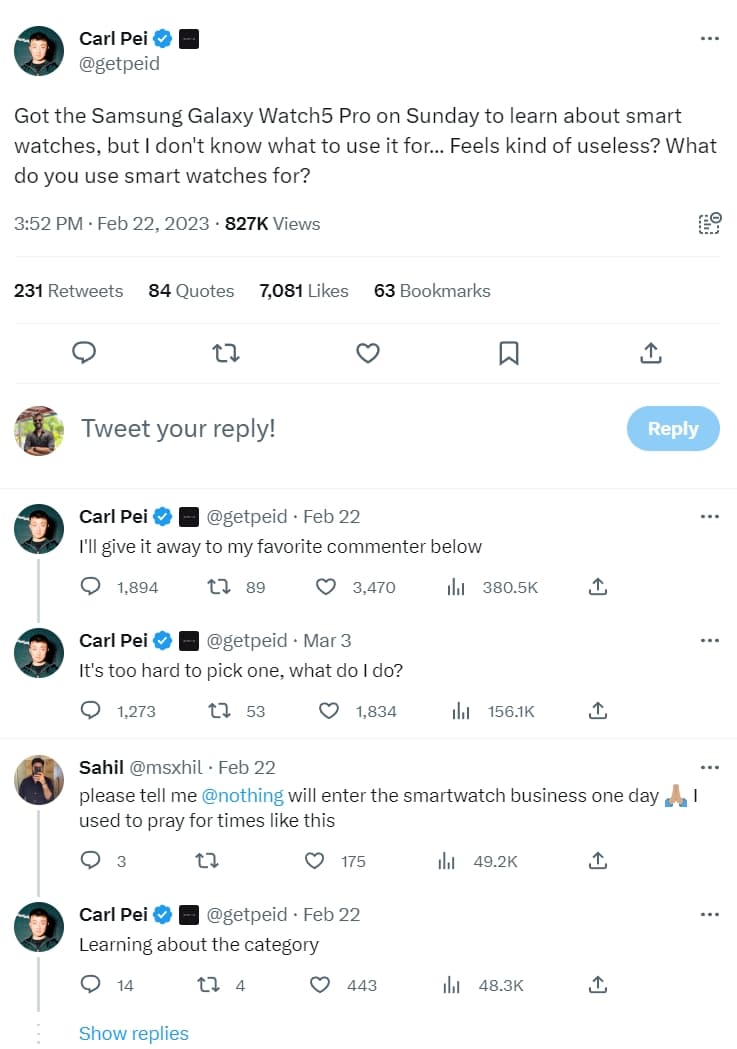Screen dimensions: 737x1049
Task: Open Sahil's profile picture
Action: pyautogui.click(x=39, y=779)
